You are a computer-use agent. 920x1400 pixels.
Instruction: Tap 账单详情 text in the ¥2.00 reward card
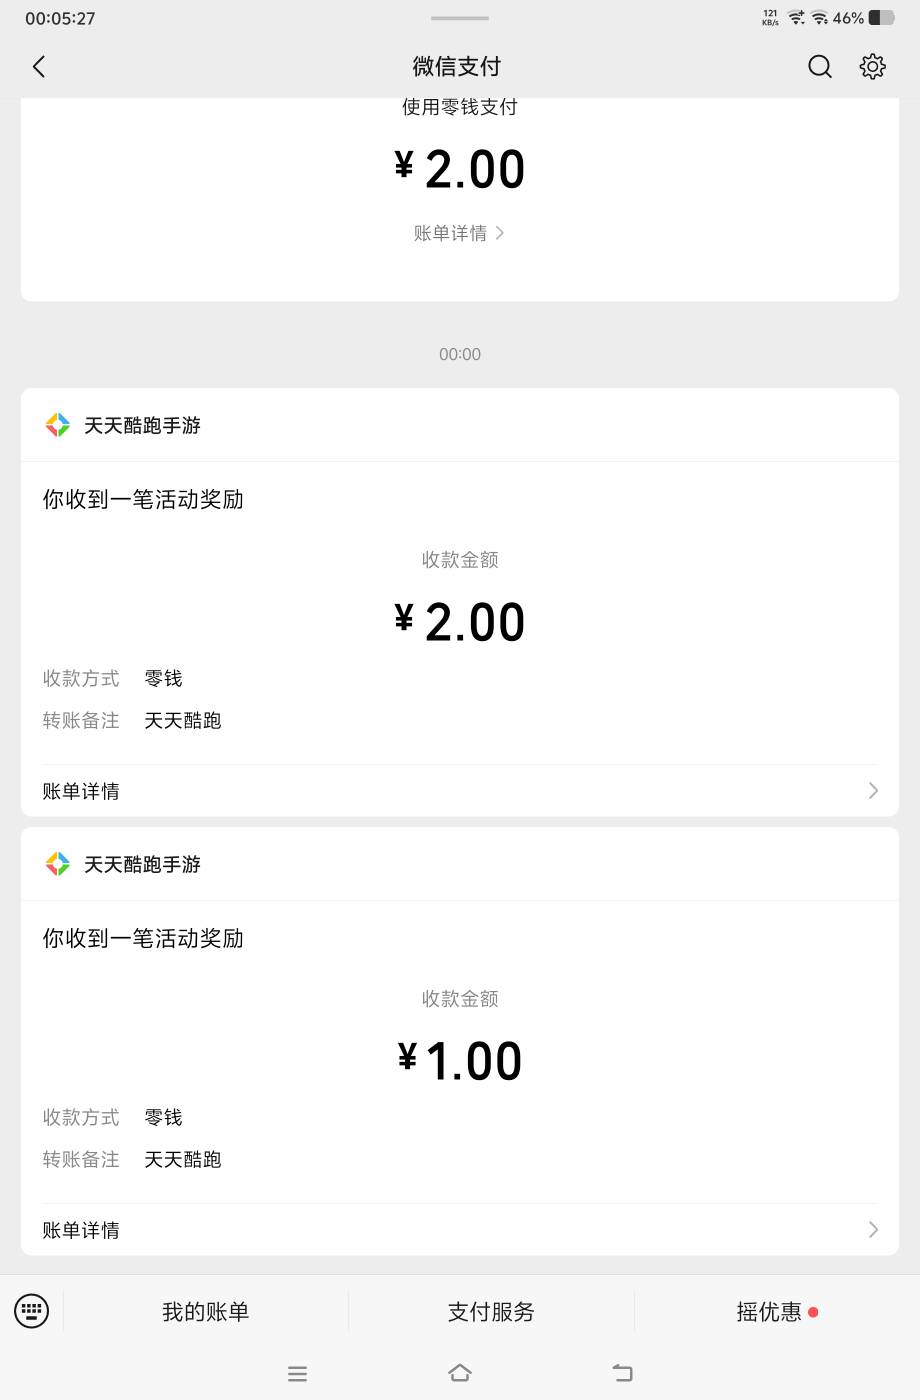coord(81,791)
